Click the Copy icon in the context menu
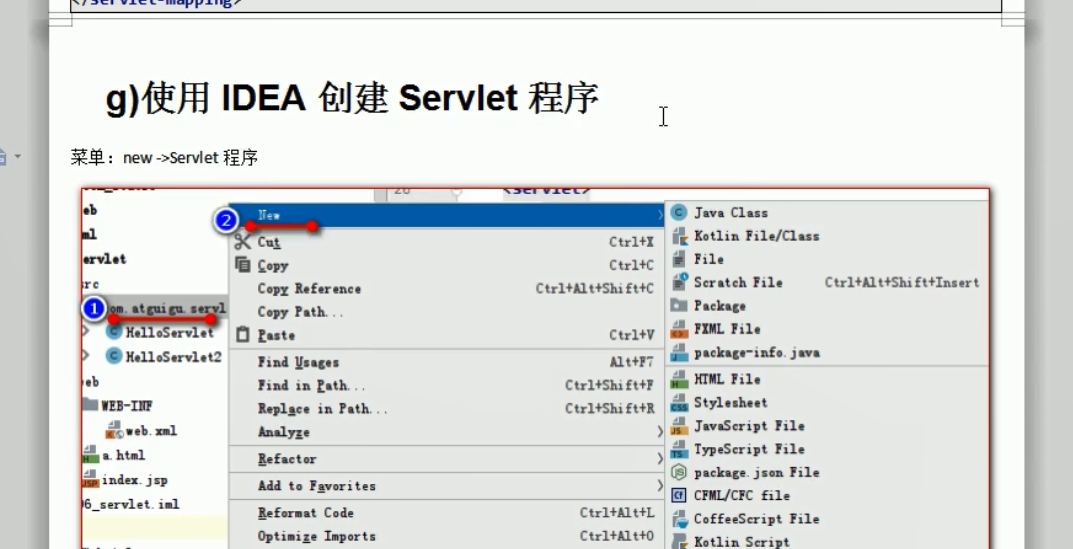Viewport: 1073px width, 549px height. 242,265
